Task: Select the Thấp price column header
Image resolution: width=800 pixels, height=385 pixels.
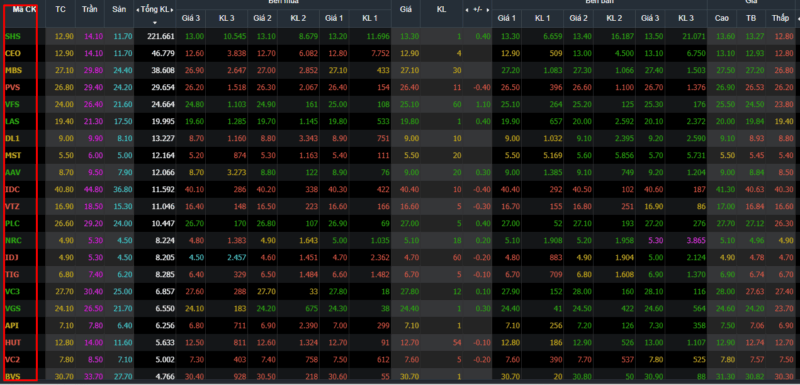Action: pyautogui.click(x=780, y=19)
